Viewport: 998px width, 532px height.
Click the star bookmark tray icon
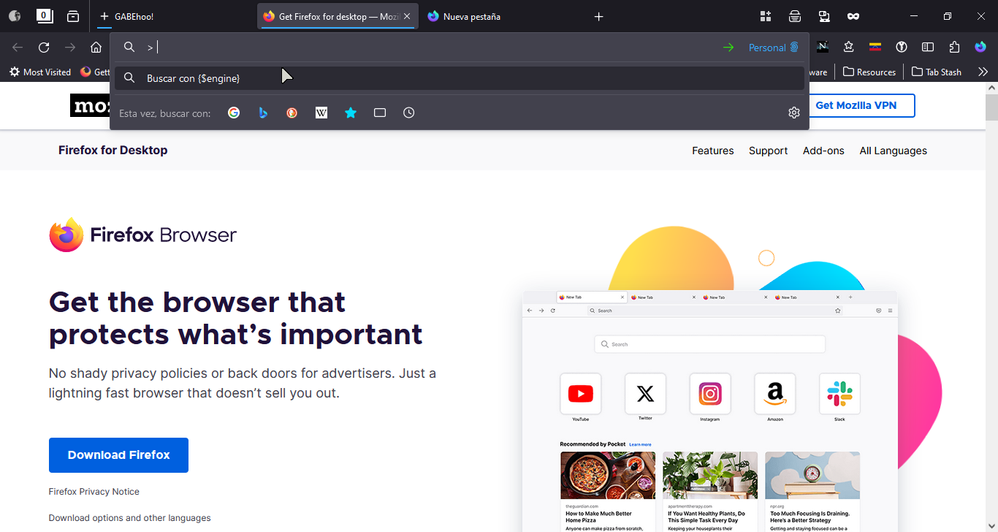coord(848,46)
